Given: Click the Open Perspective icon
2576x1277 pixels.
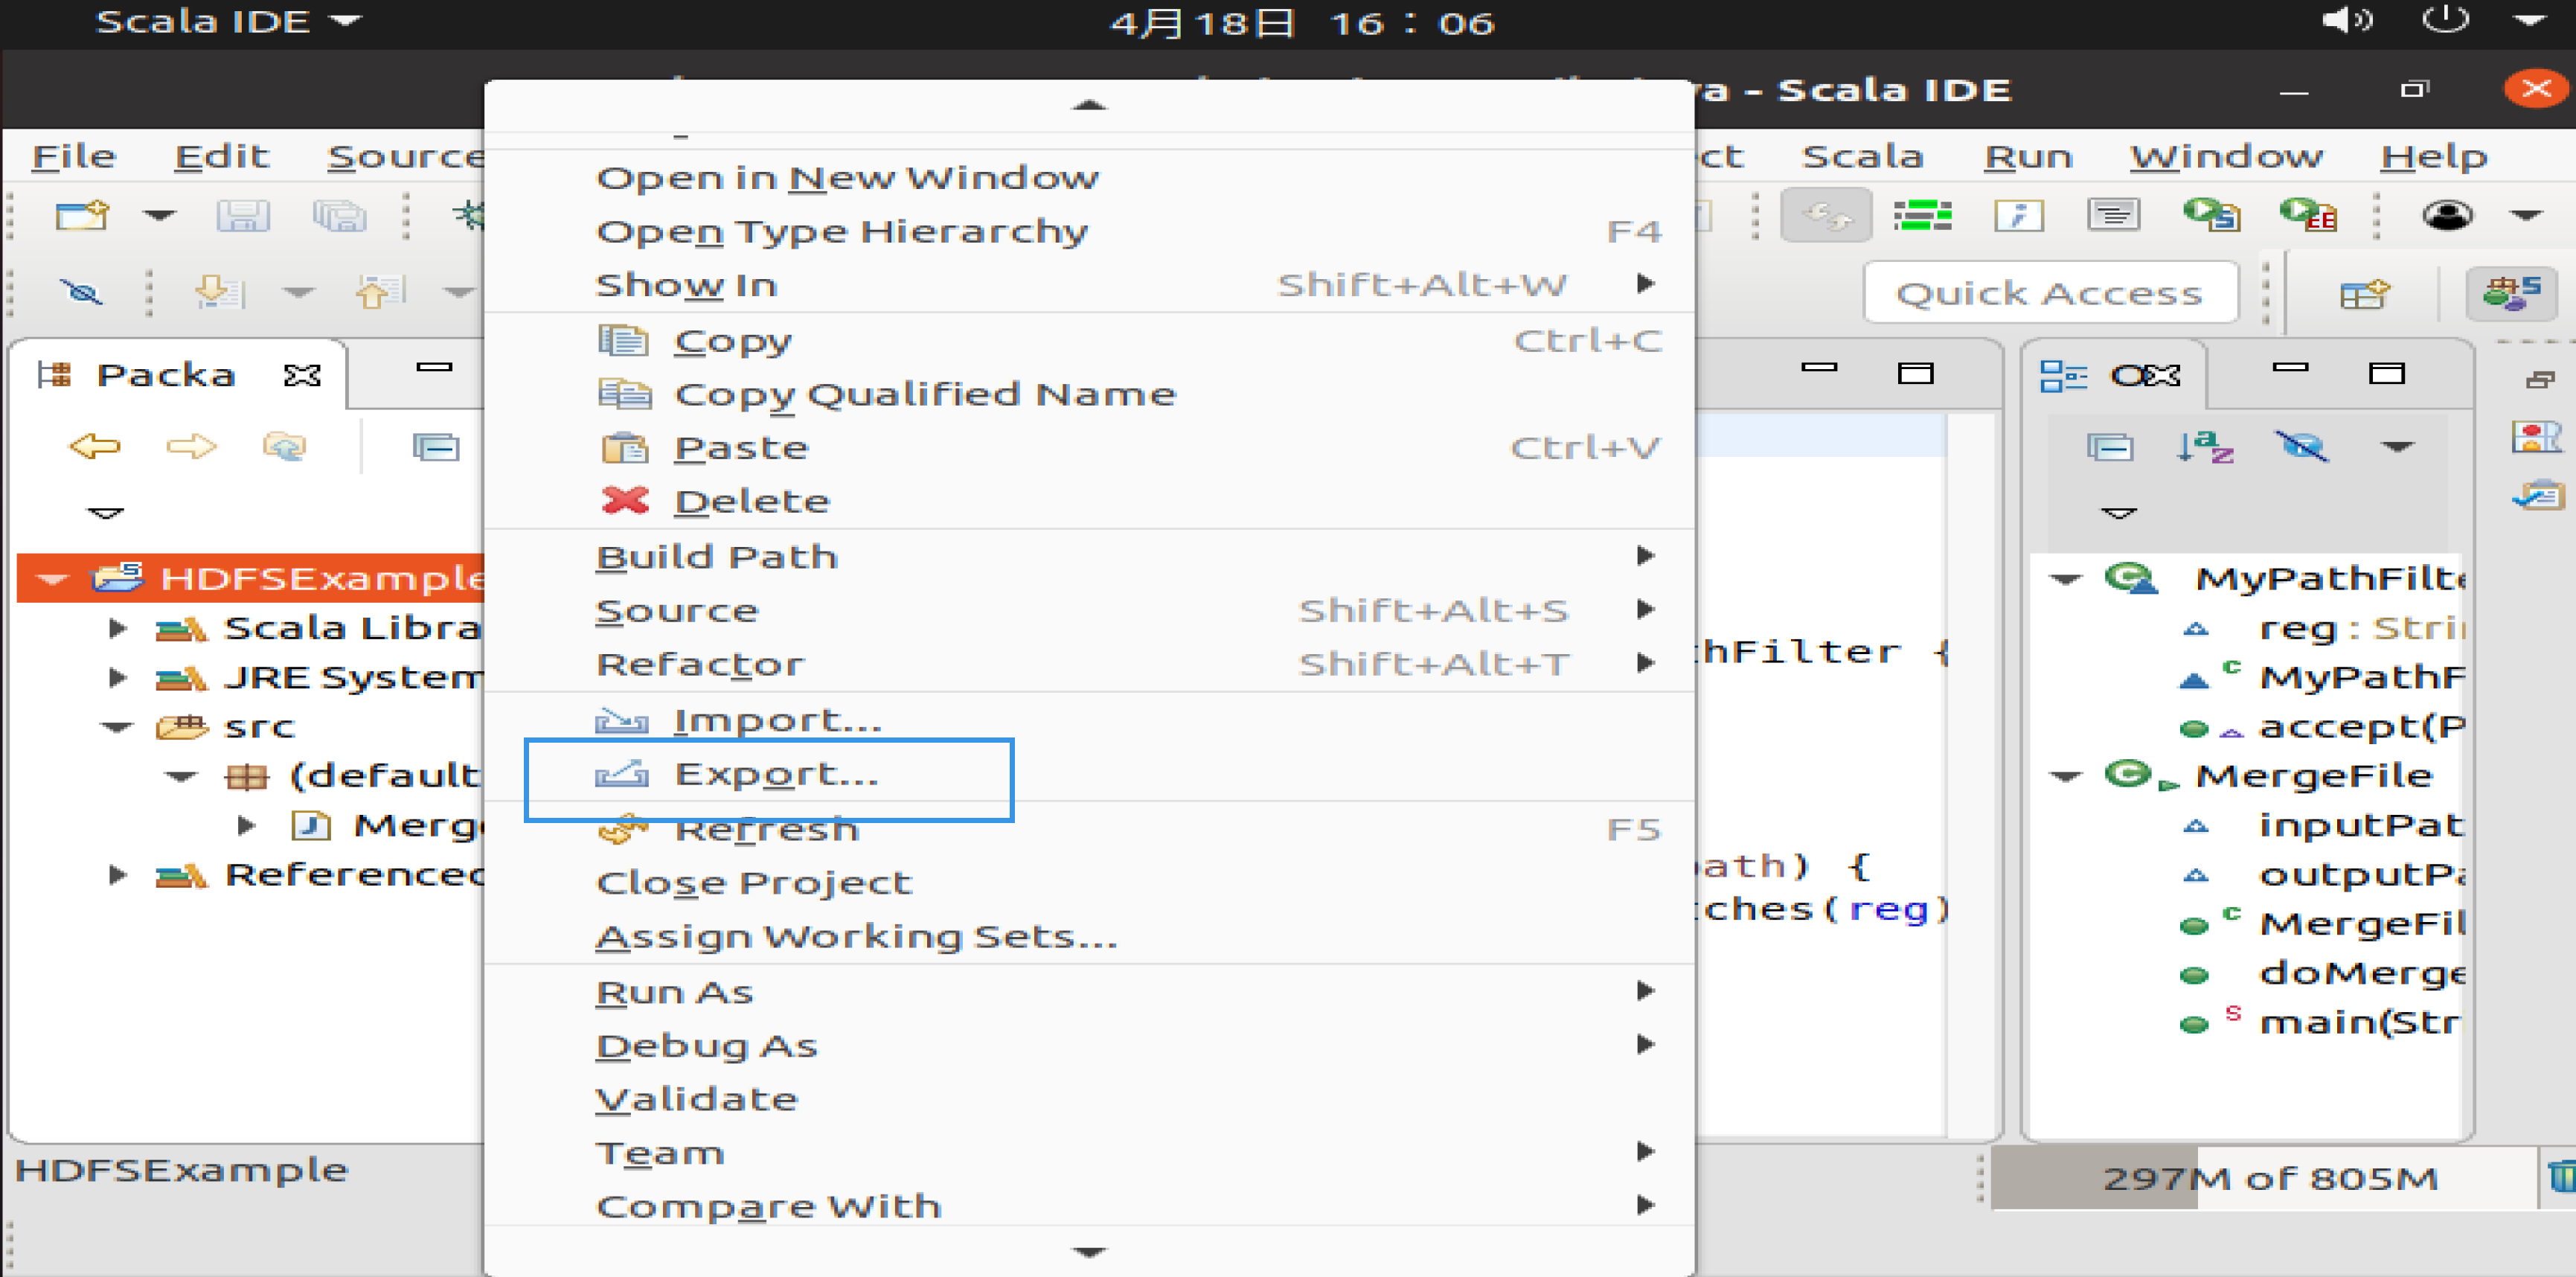Looking at the screenshot, I should [x=2365, y=293].
